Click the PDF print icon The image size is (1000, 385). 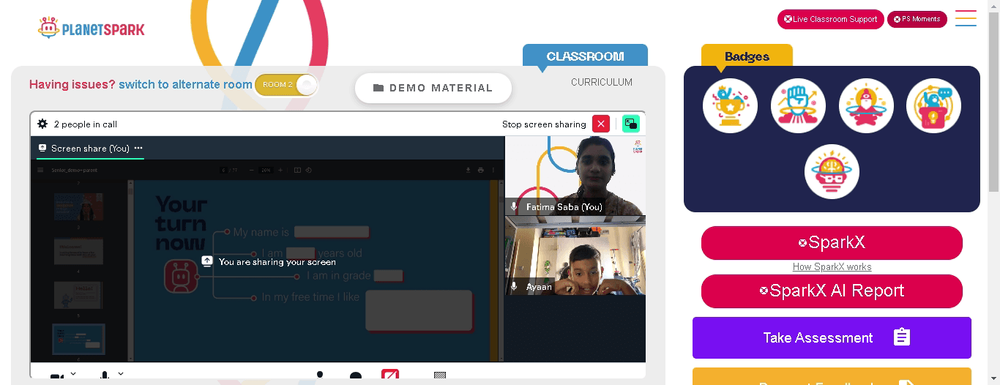pos(480,170)
